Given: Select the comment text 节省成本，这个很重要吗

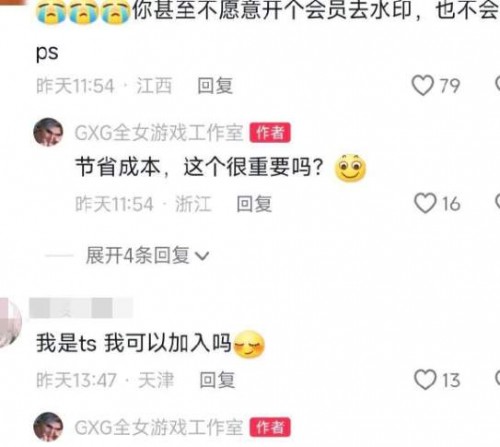Looking at the screenshot, I should click(x=199, y=167).
